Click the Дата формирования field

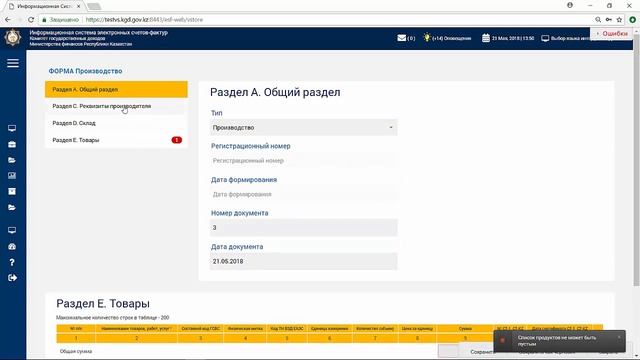tap(304, 194)
